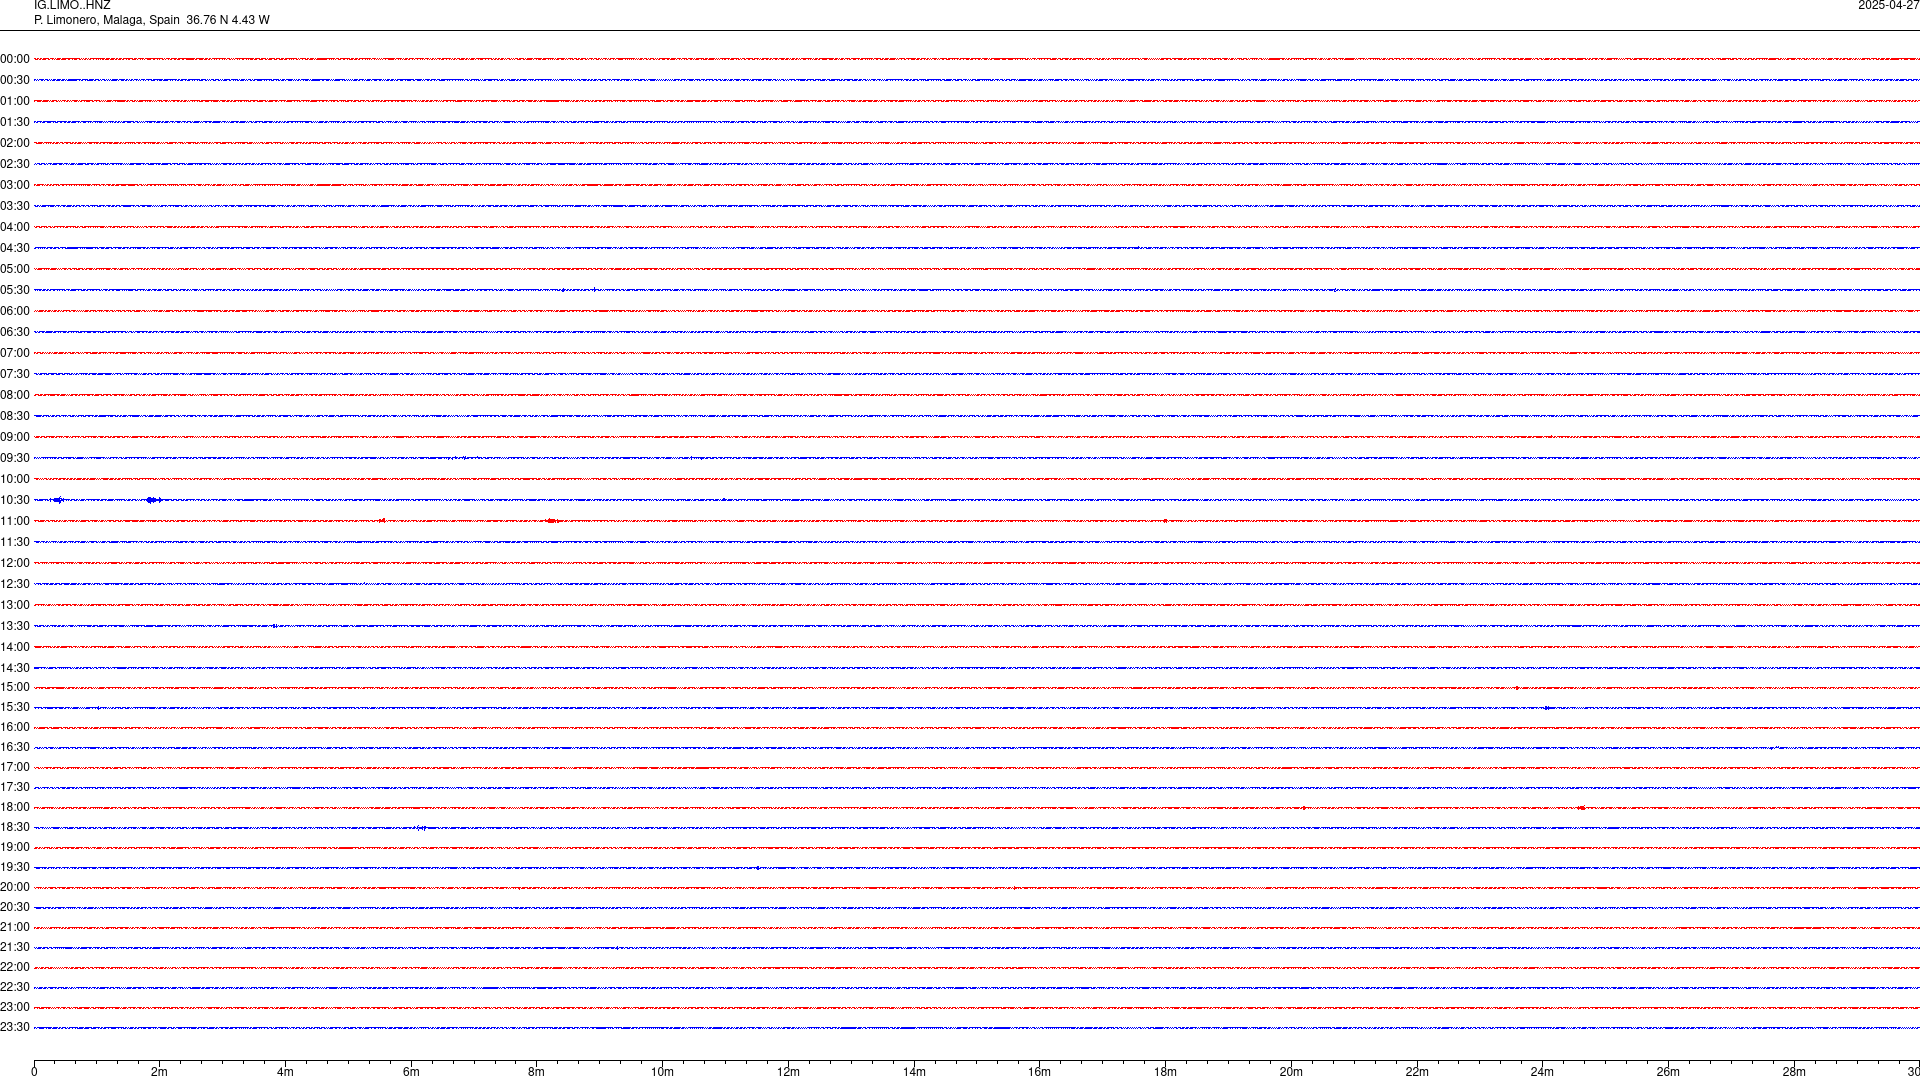Click the 10m tick label on the axis
Viewport: 1920px width, 1080px height.
pos(662,1072)
